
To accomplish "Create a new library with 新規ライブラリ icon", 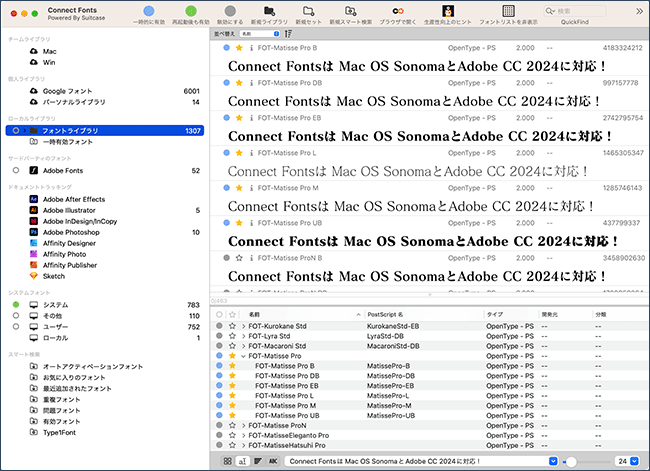I will [x=269, y=11].
